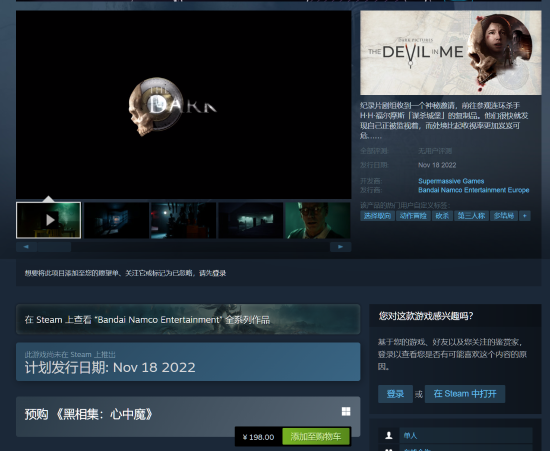Select the third screenshot with red light
Screen dimensions: 550x451
183,220
